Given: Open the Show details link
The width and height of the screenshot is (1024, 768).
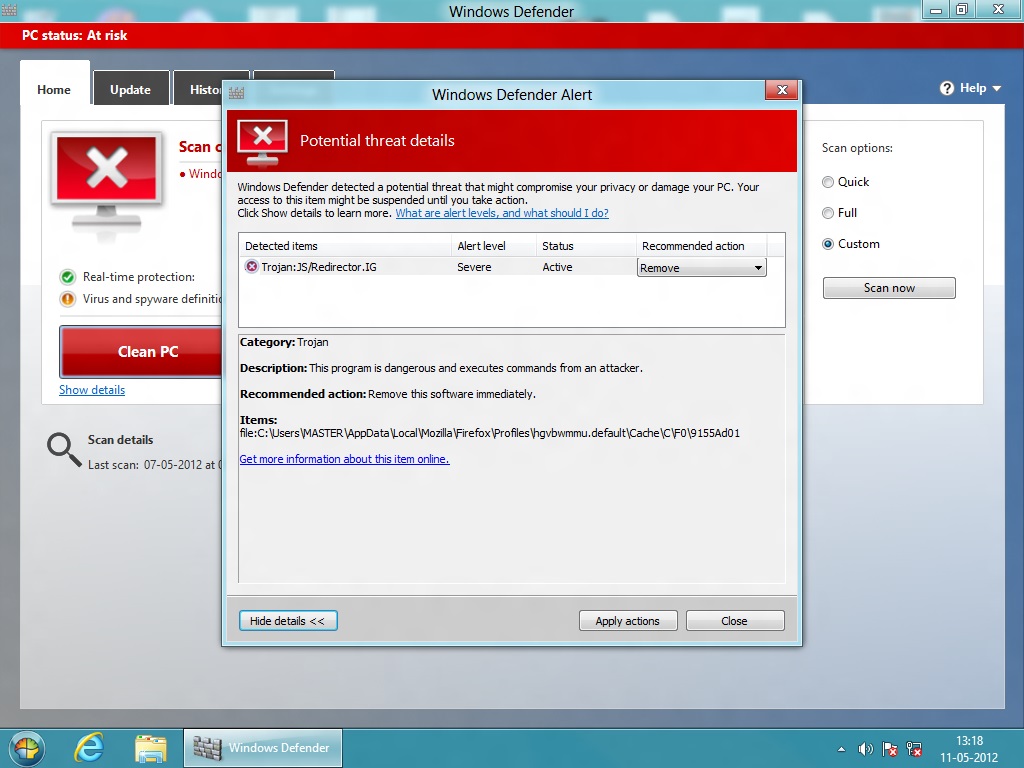Looking at the screenshot, I should (92, 390).
